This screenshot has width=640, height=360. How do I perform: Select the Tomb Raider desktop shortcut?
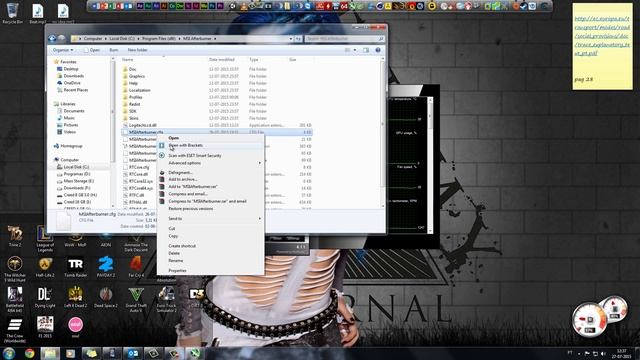76,267
